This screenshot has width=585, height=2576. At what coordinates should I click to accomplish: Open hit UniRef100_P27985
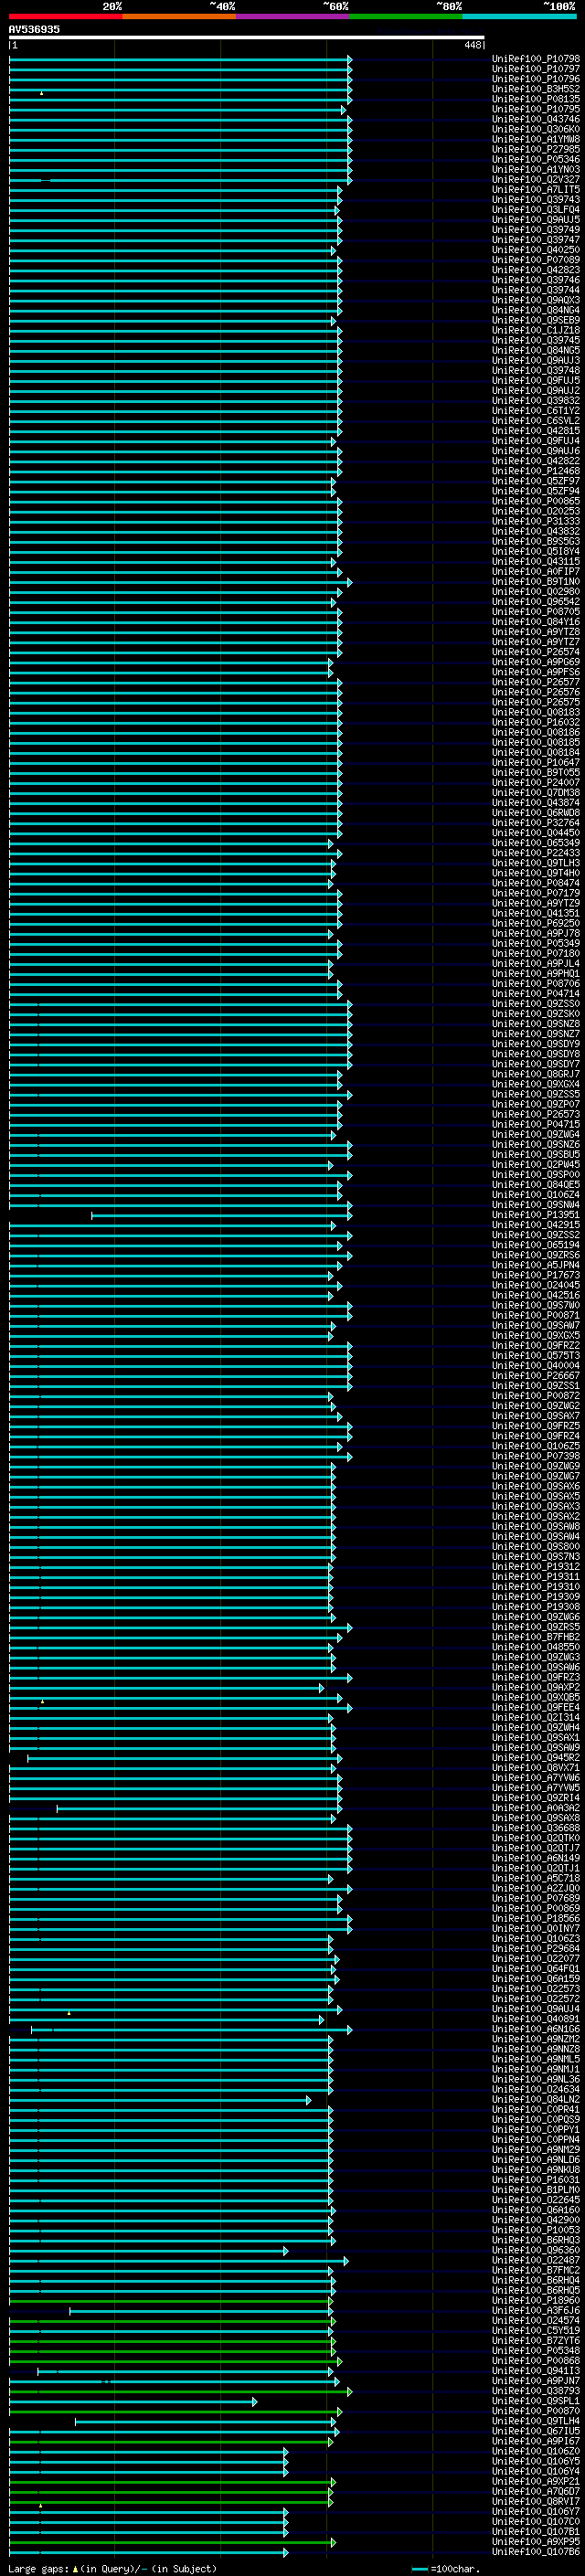[536, 150]
